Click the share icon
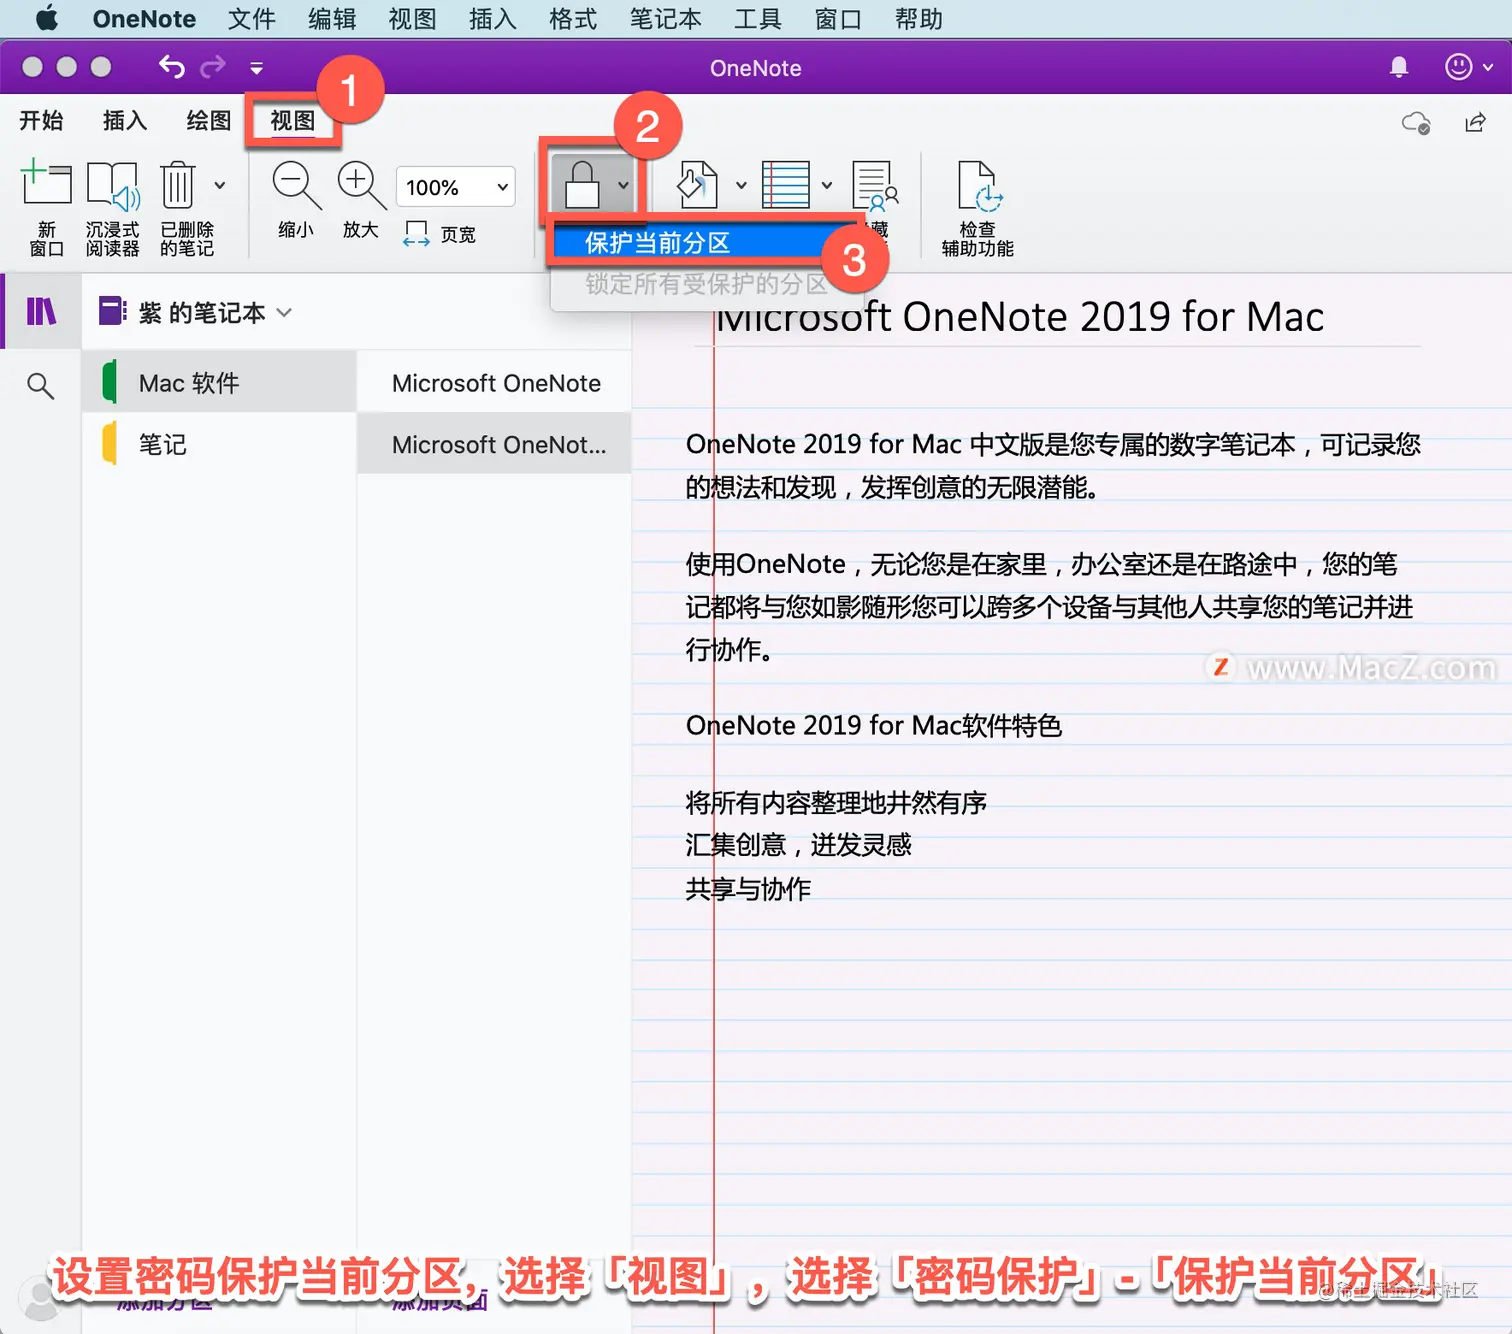 pos(1475,122)
